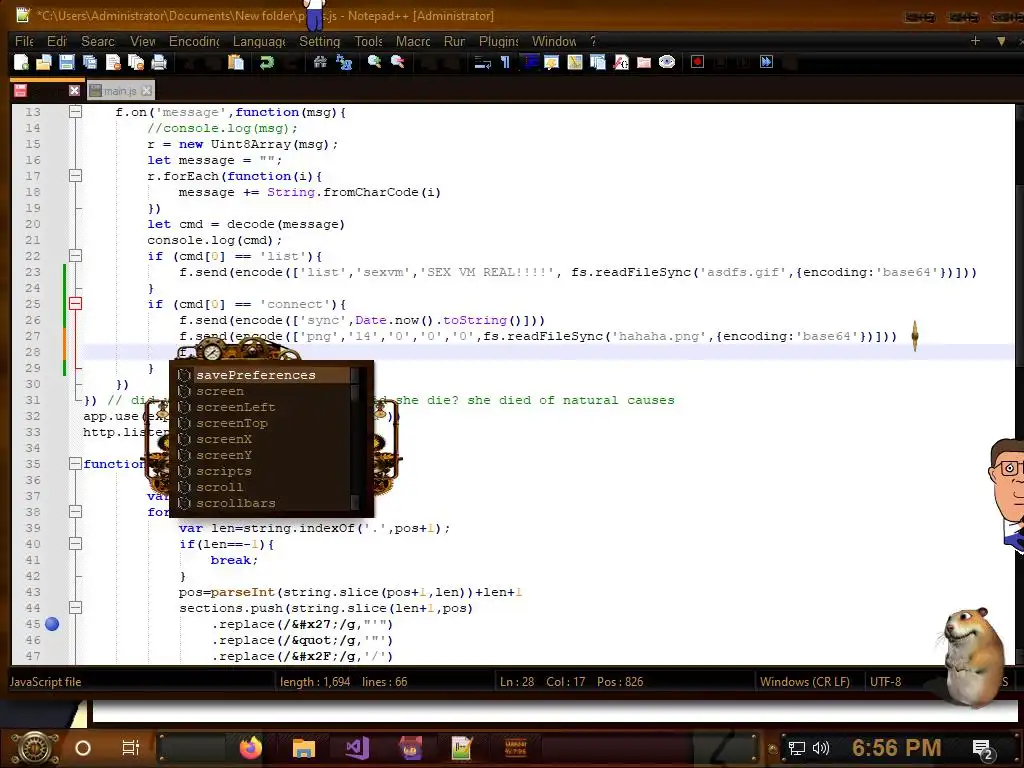Open the Macro menu
This screenshot has height=768, width=1024.
pos(413,41)
